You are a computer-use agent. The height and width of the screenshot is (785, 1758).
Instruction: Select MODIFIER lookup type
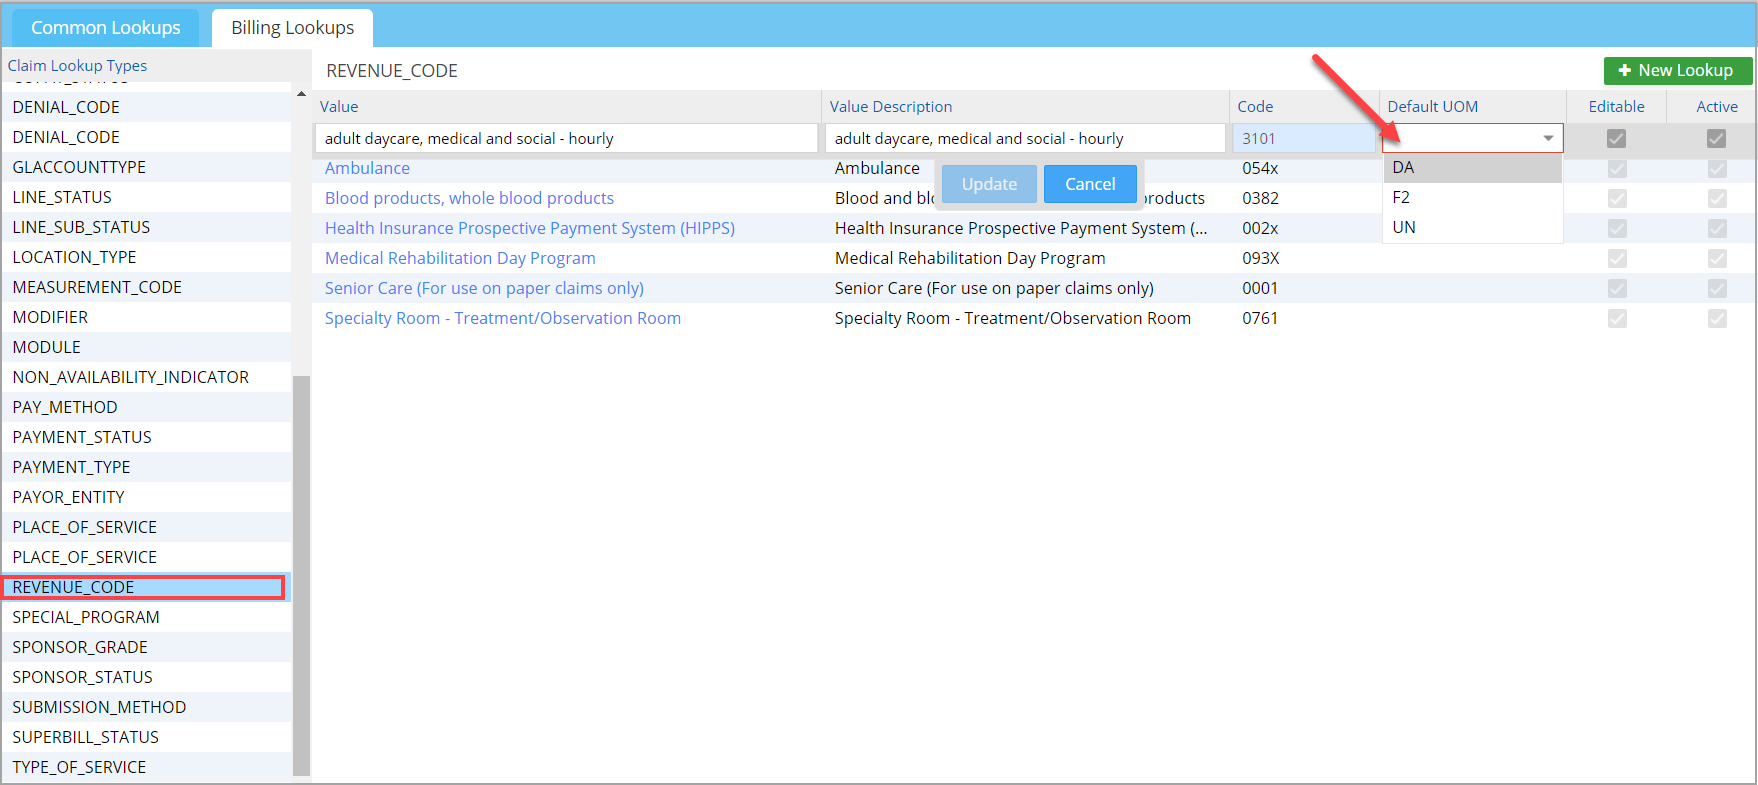point(50,317)
